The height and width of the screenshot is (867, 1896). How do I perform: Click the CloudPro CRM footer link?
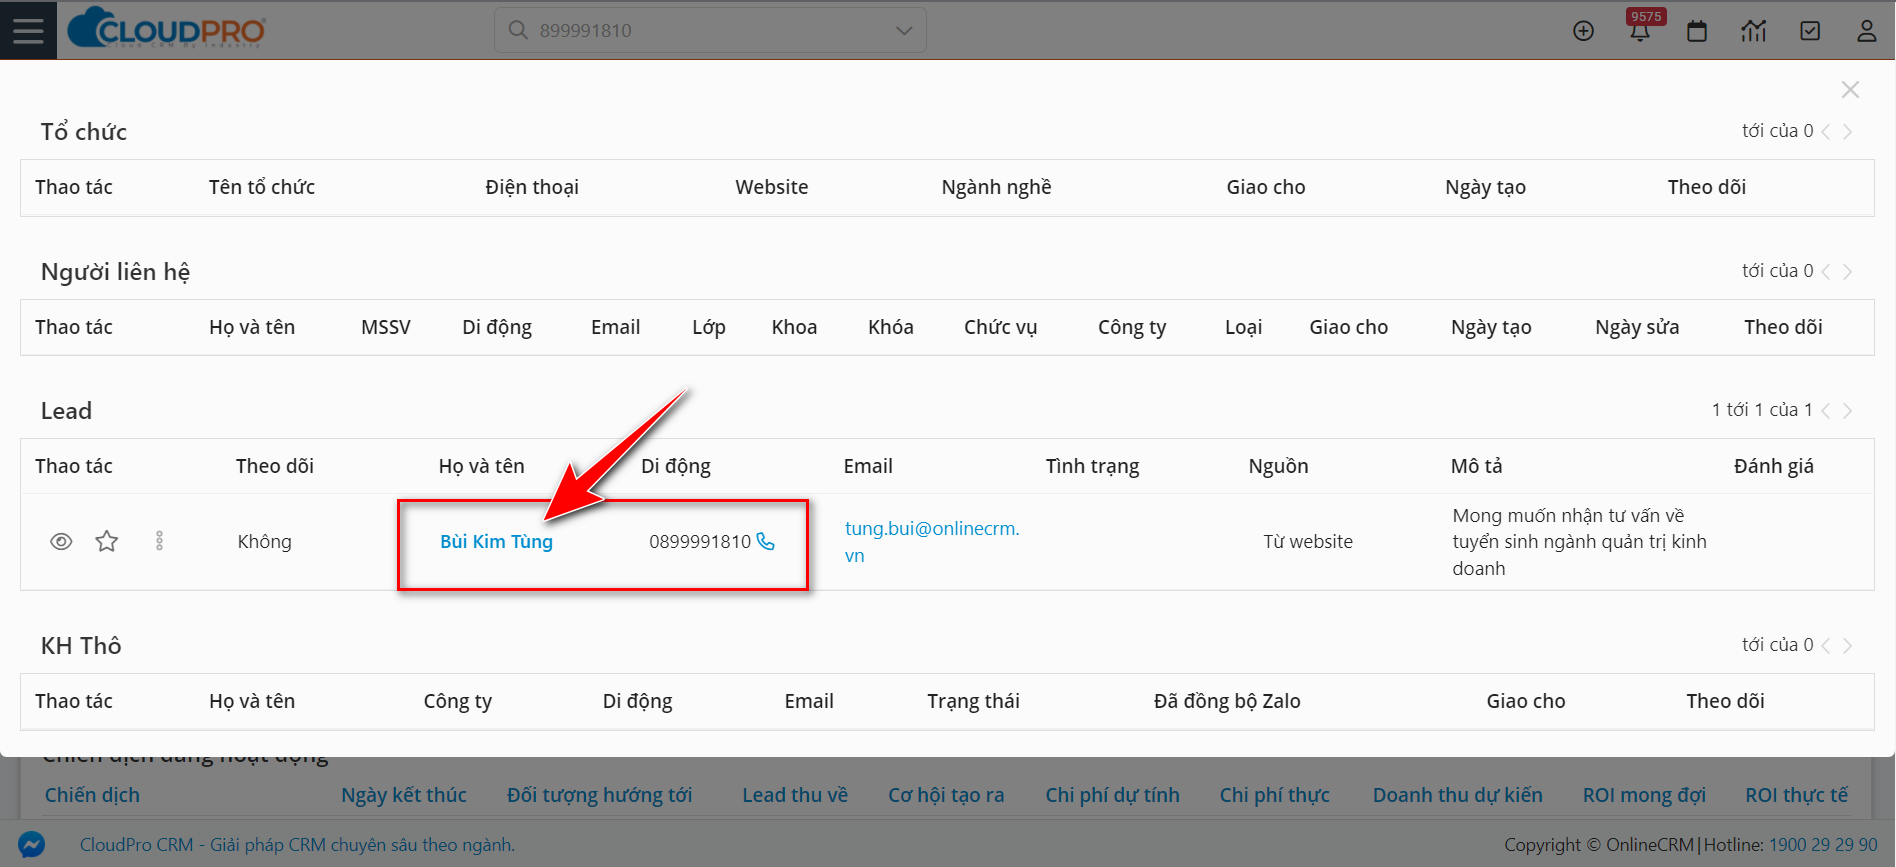(x=297, y=845)
